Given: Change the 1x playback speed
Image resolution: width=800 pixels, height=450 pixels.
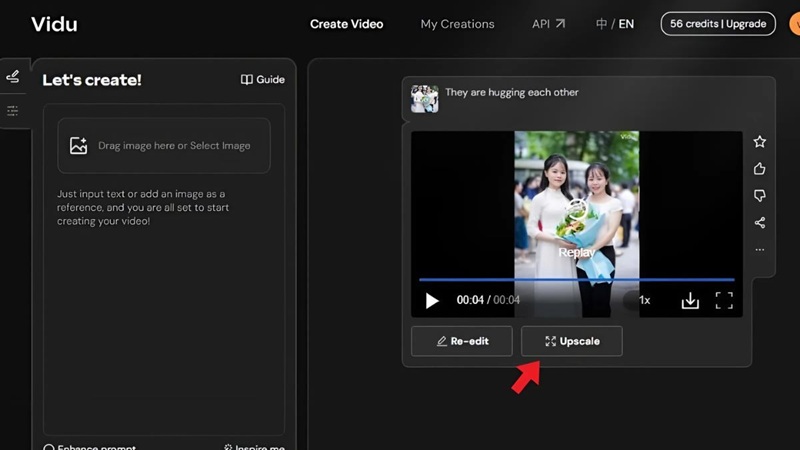Looking at the screenshot, I should coord(644,300).
